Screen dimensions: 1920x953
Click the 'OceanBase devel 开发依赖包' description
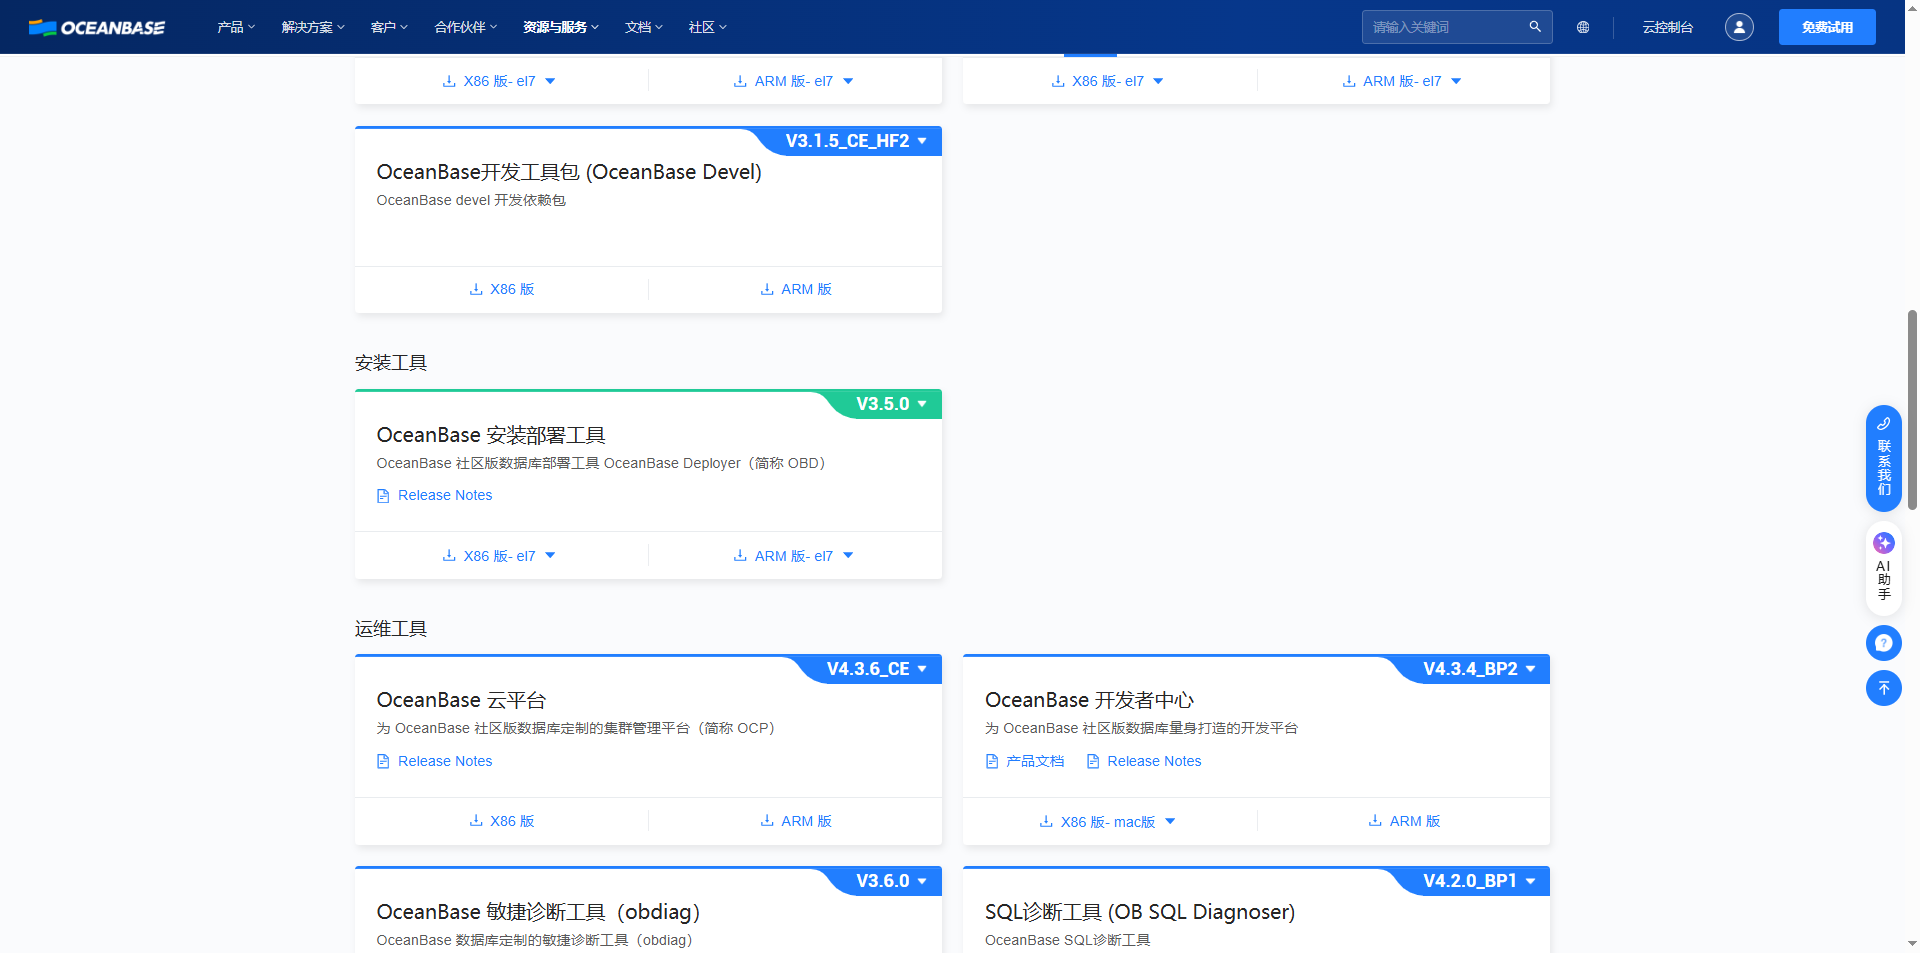471,200
